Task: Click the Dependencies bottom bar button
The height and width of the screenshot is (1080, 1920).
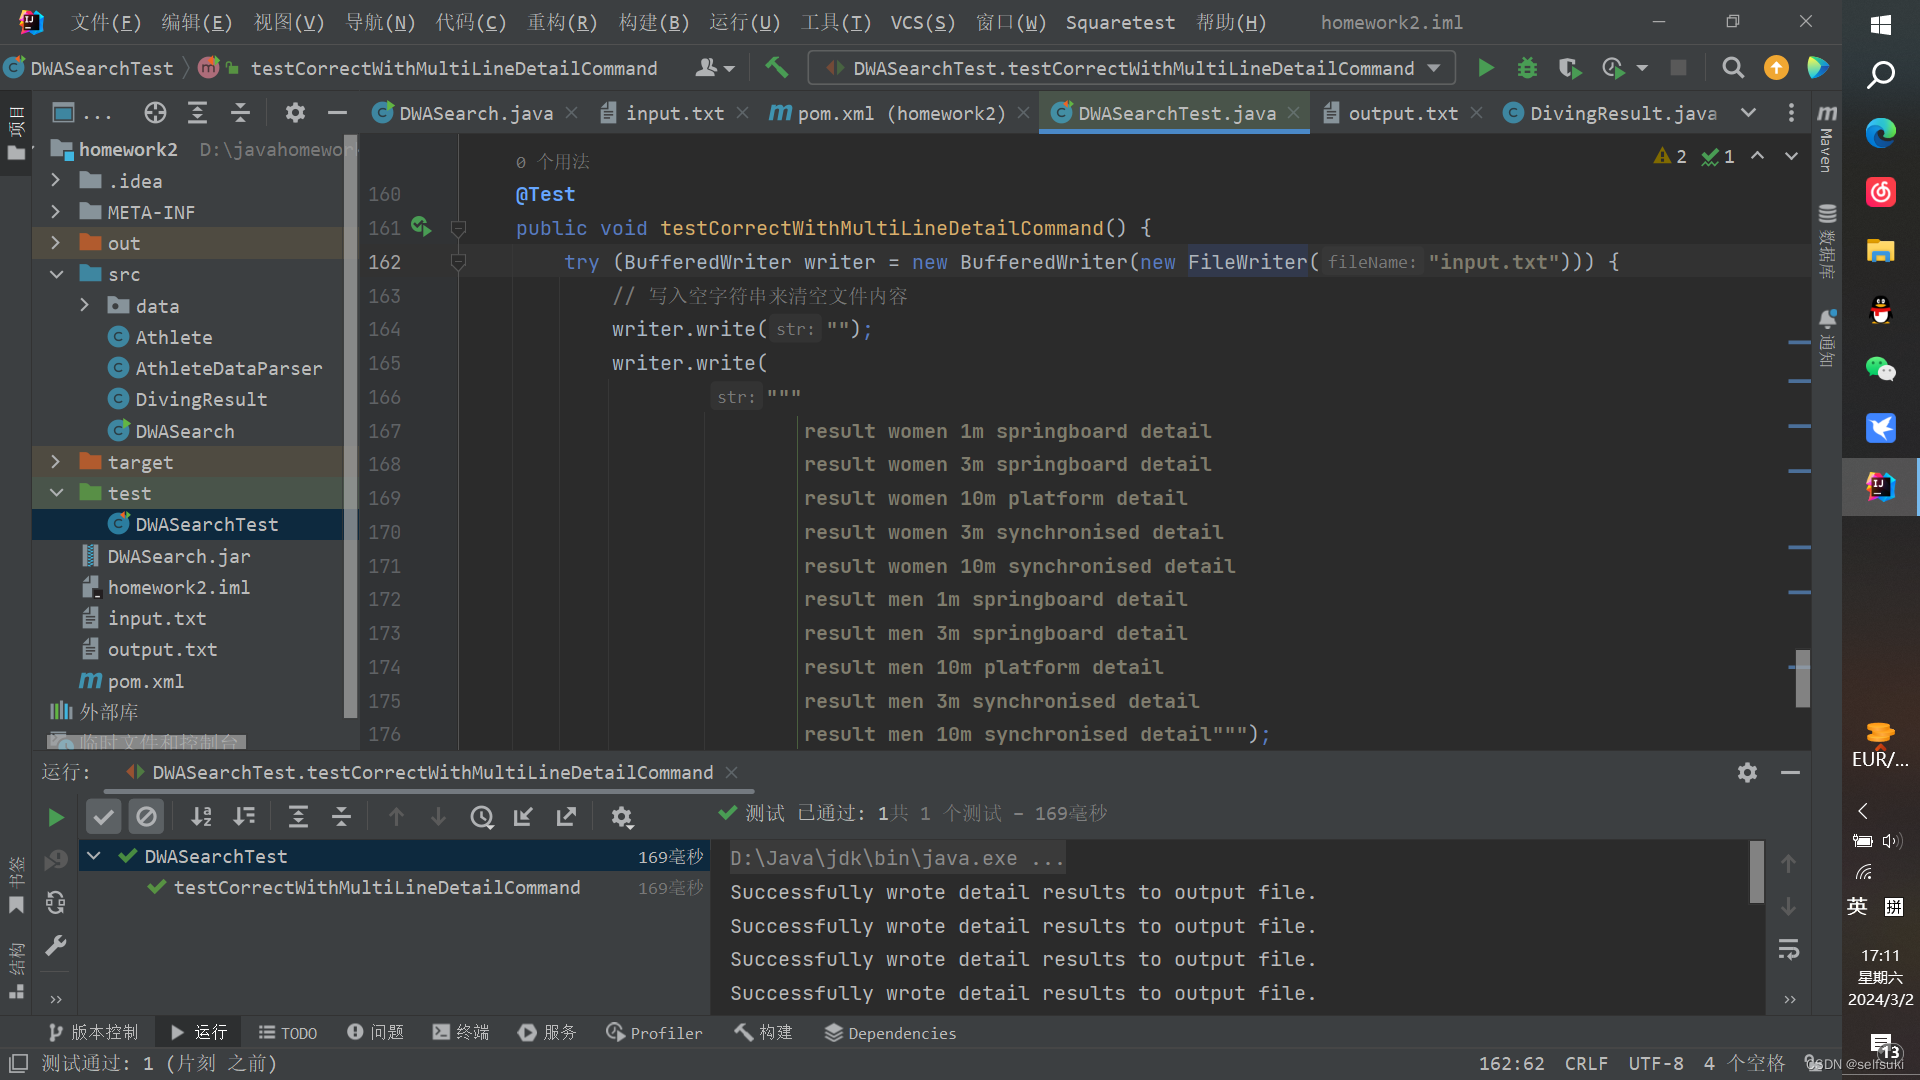Action: 890,1033
